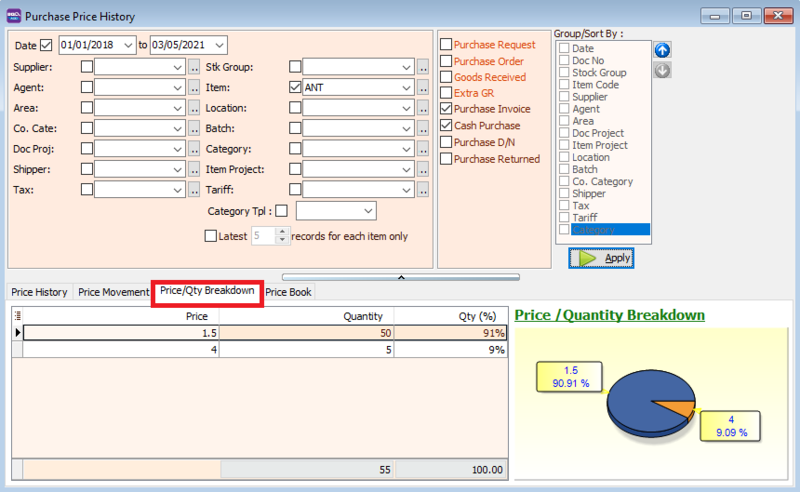Open the end date 03/05/2021 dropdown

coord(219,45)
